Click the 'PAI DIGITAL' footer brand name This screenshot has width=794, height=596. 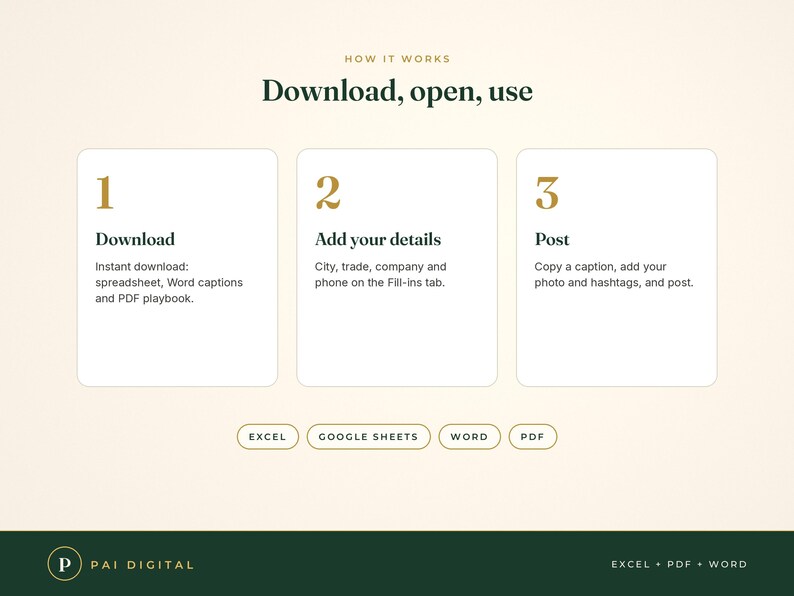[142, 565]
